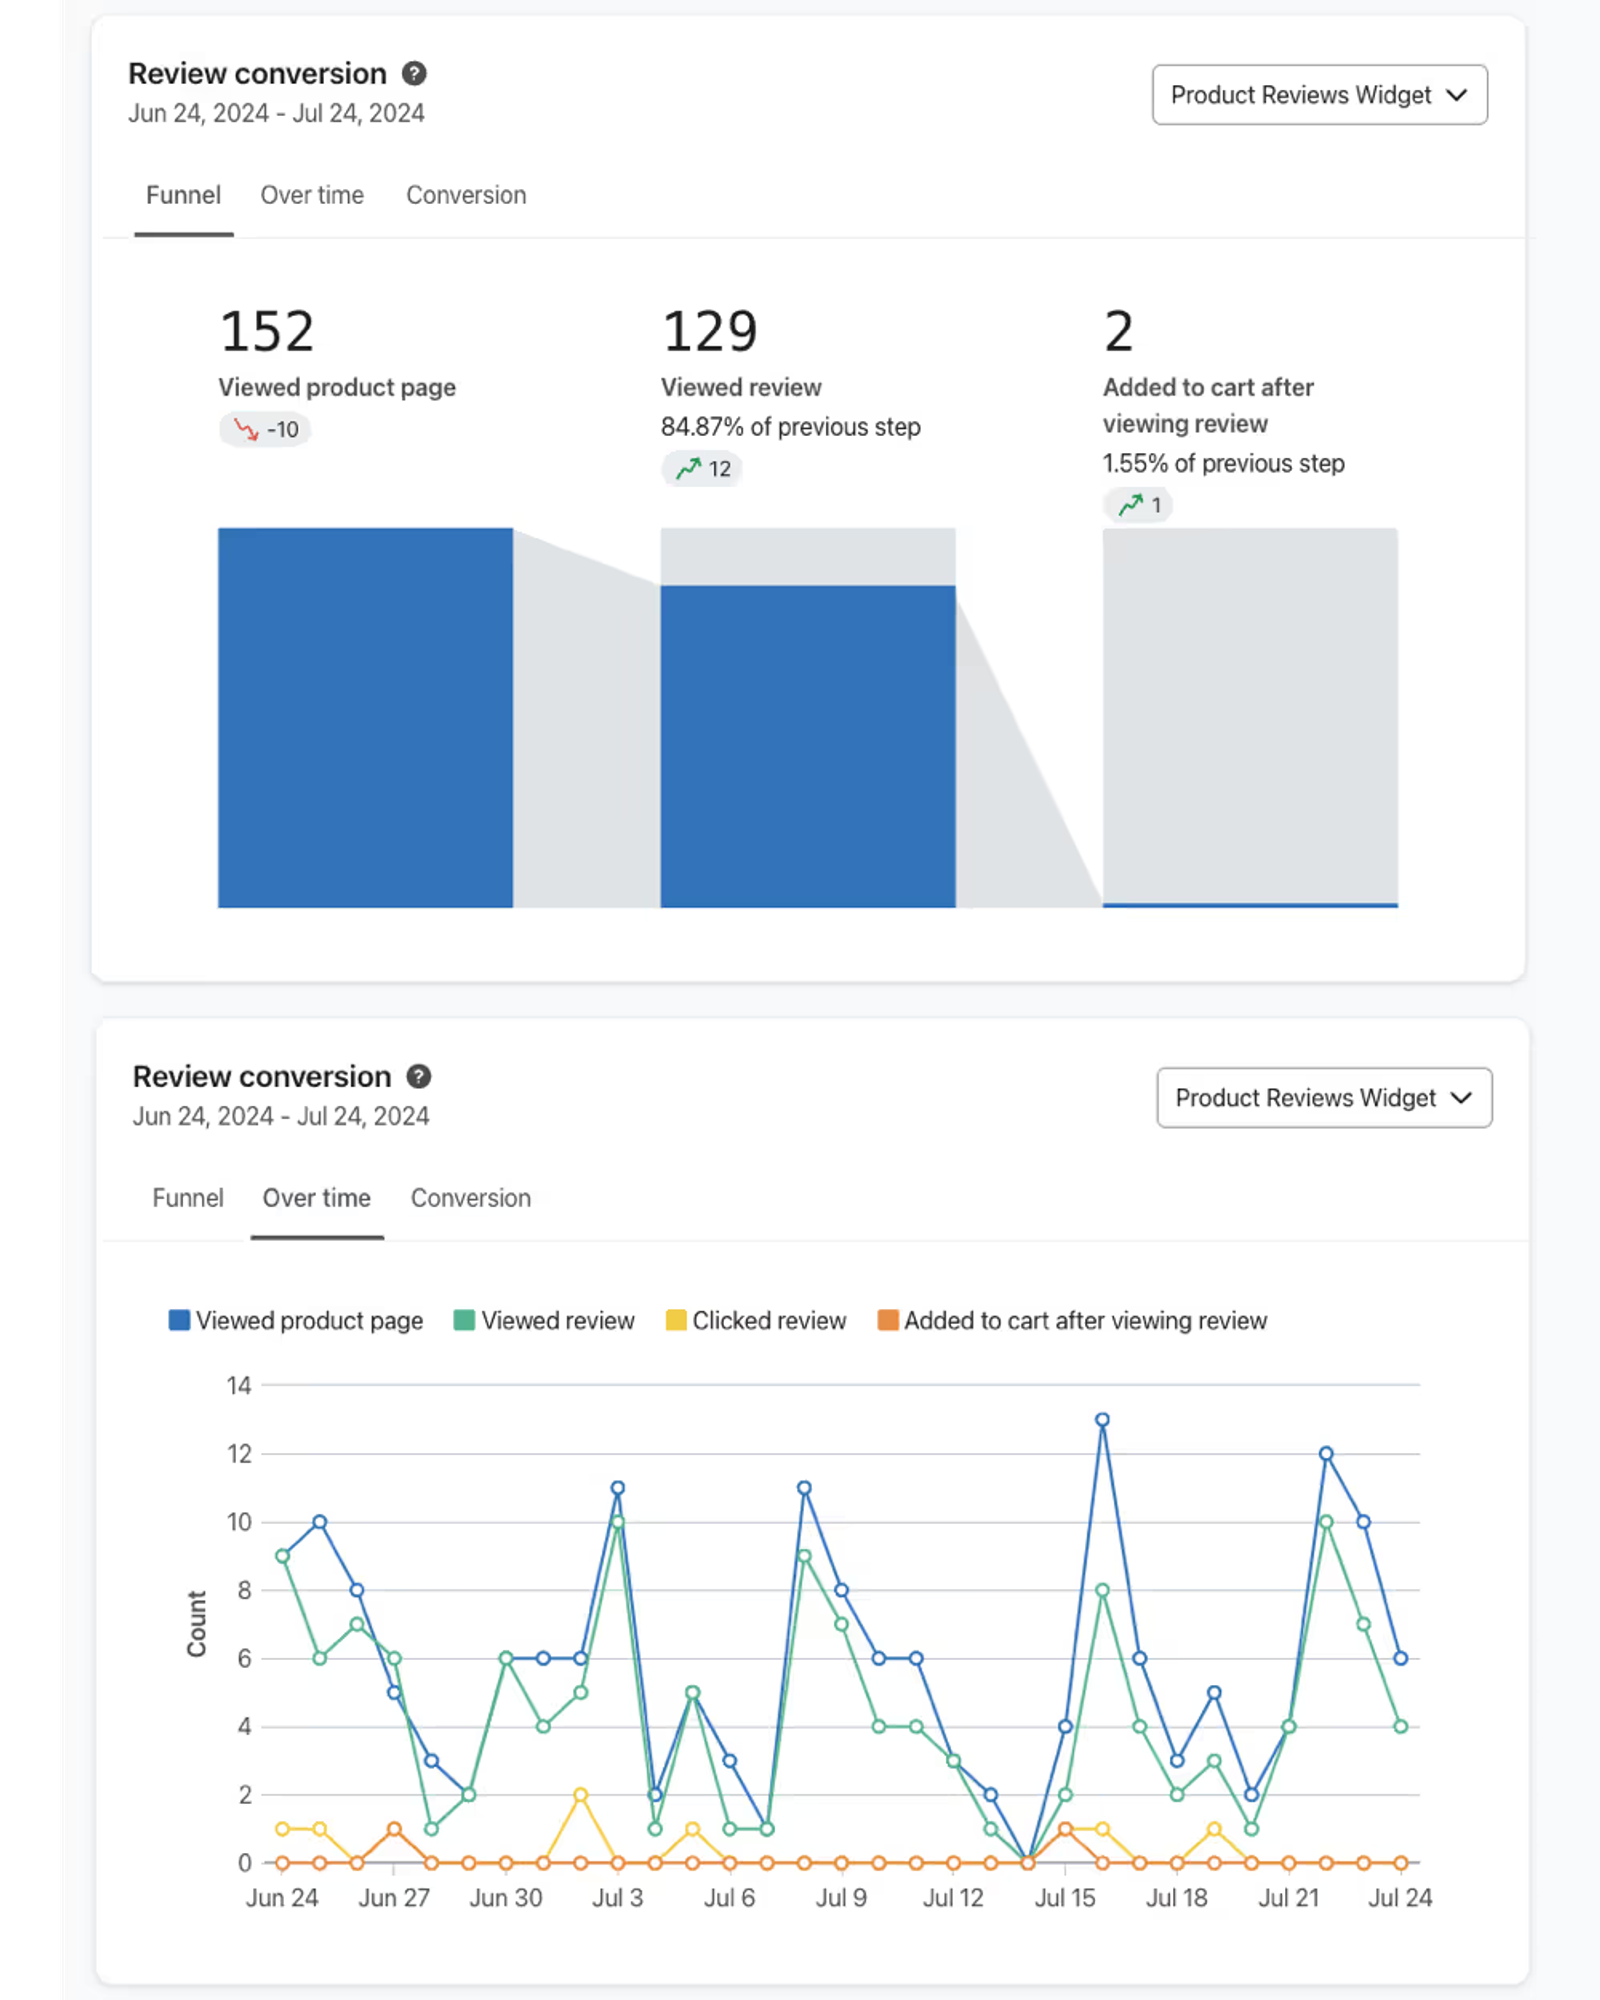
Task: Click the Viewed product page funnel bar
Action: tap(366, 718)
